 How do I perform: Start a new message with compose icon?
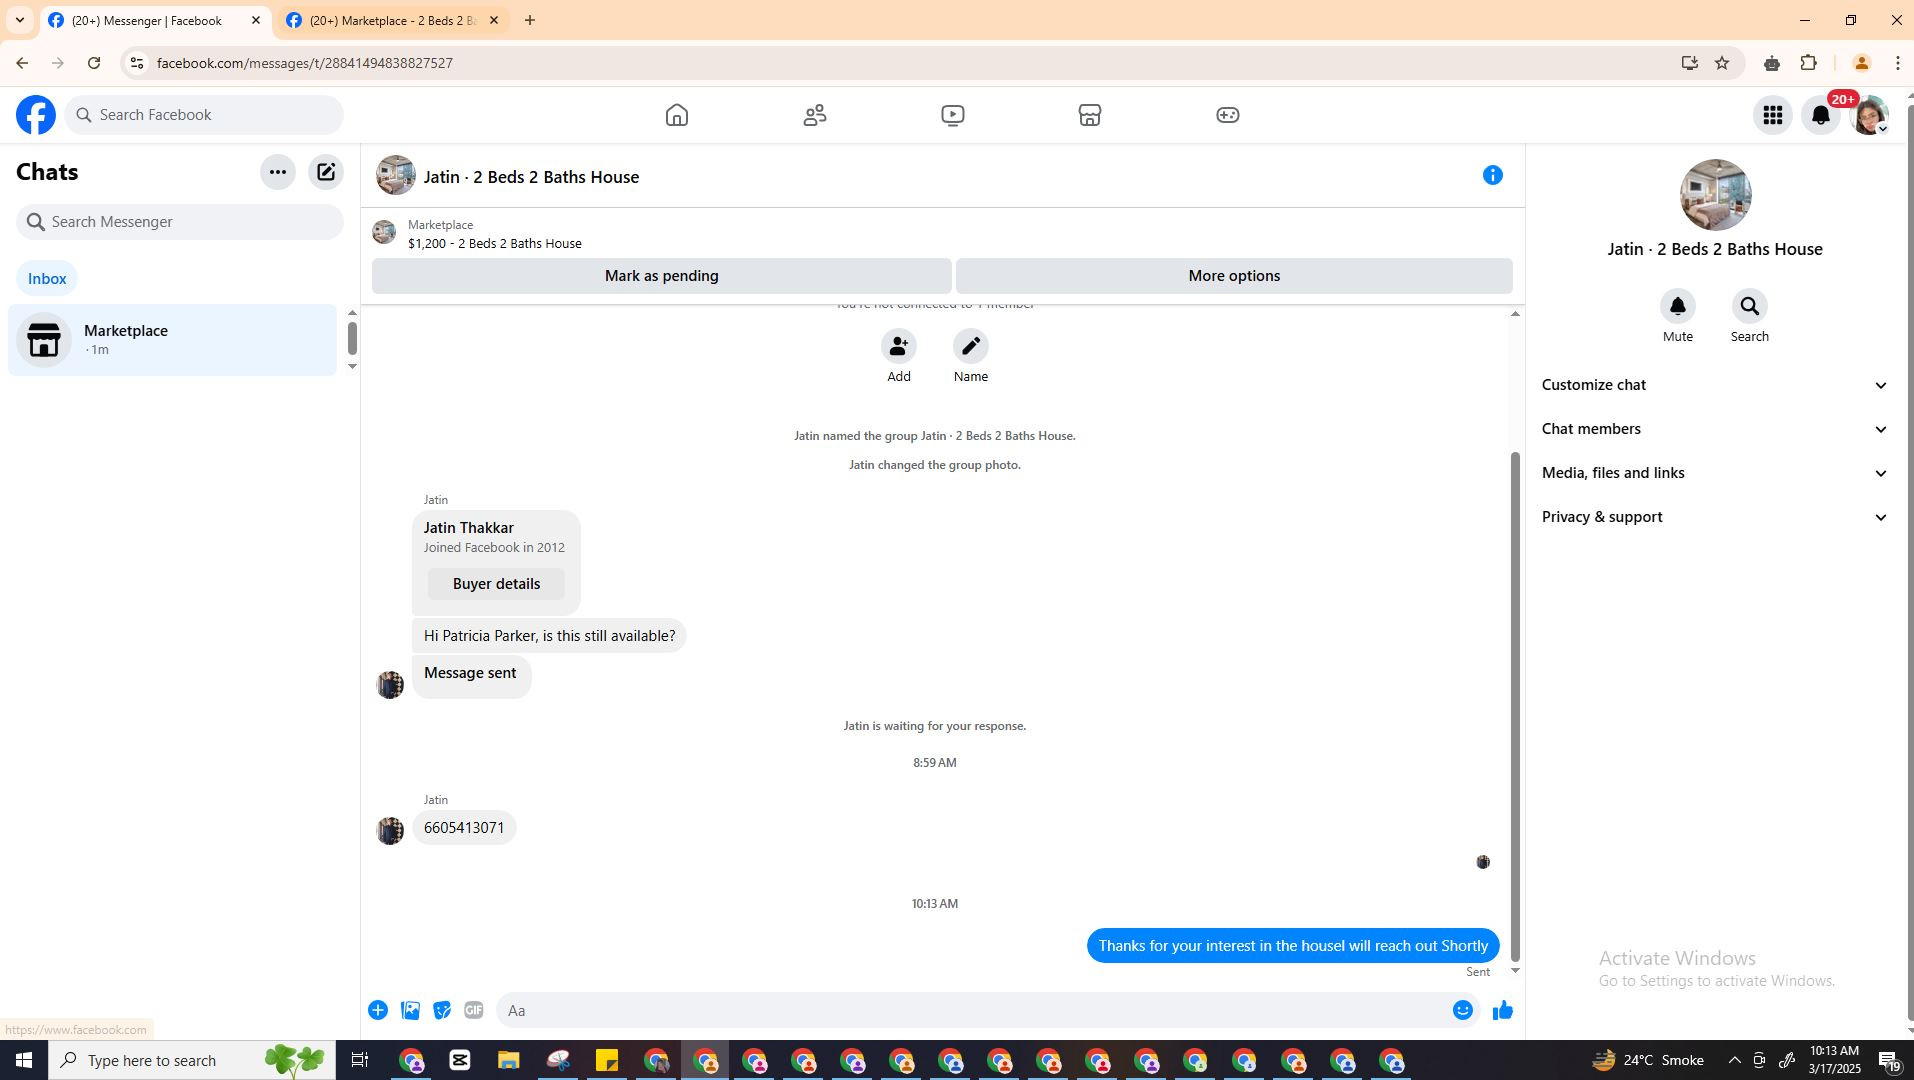click(326, 172)
